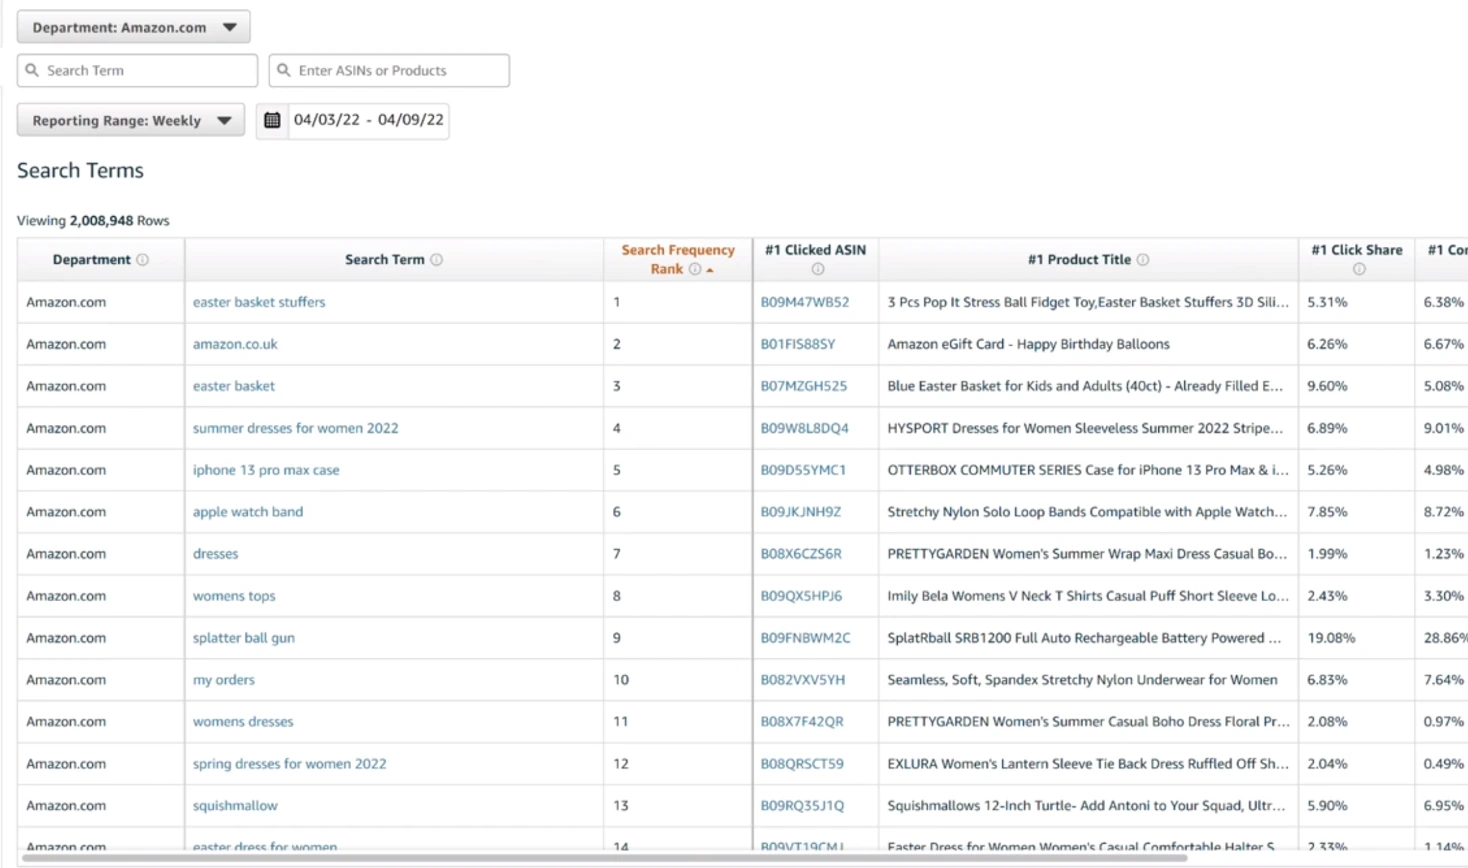Screen dimensions: 1468x868
Task: Click info icon next to Search Term header
Action: pos(436,260)
